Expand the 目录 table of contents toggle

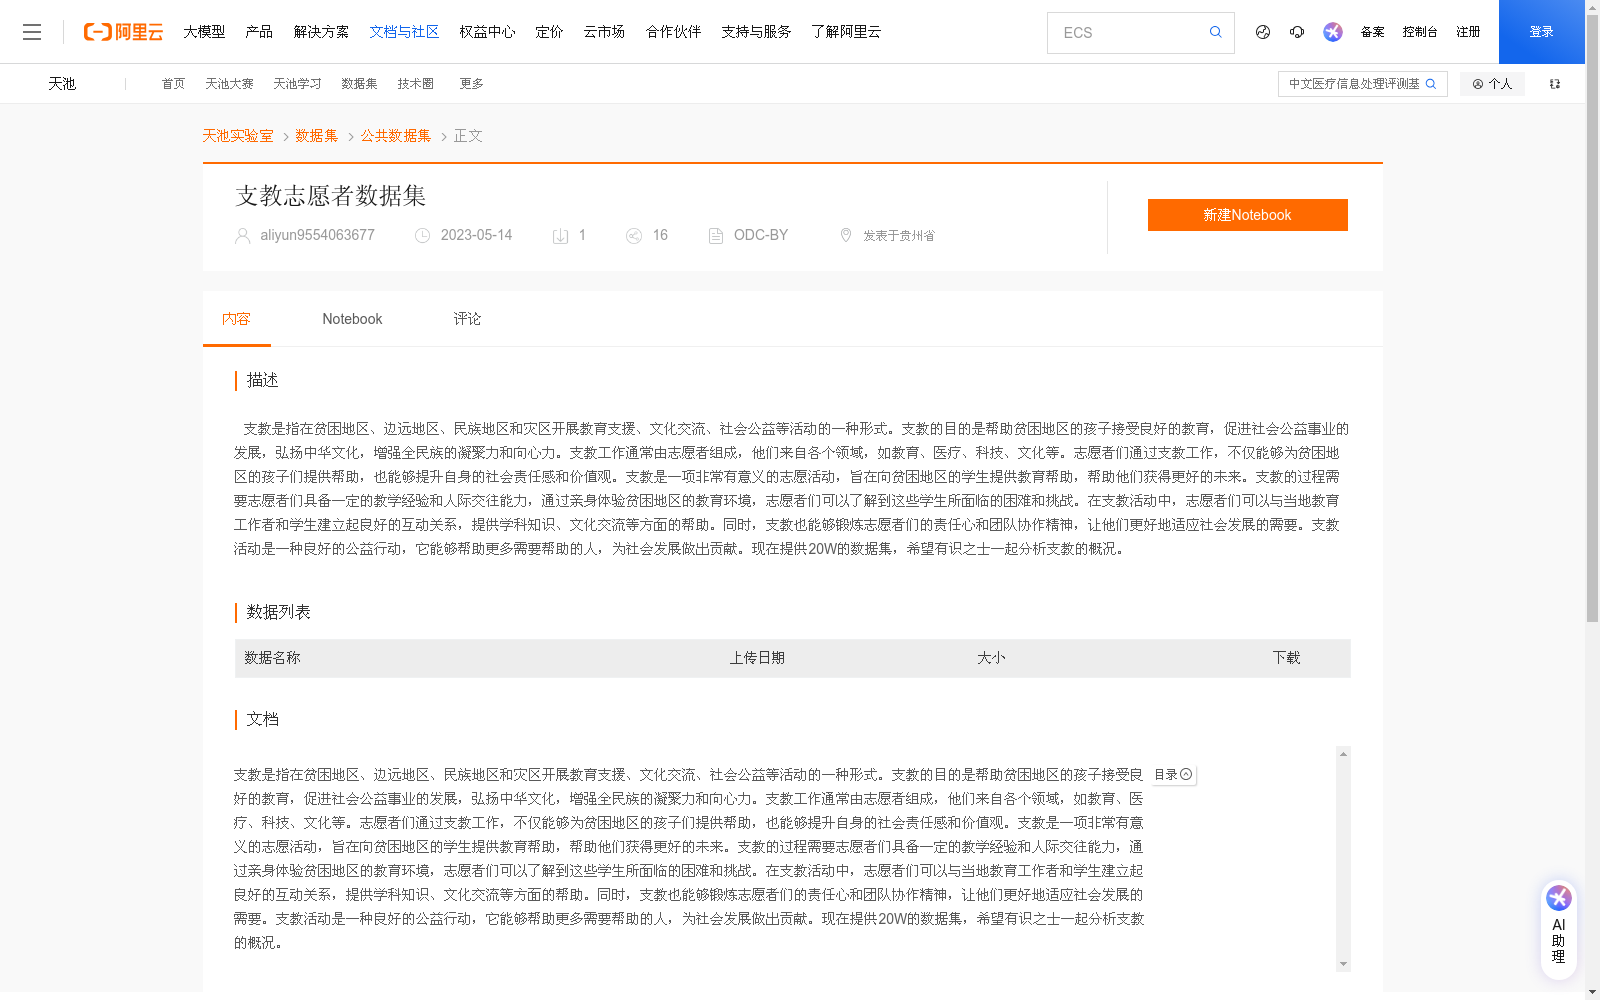pos(1174,775)
